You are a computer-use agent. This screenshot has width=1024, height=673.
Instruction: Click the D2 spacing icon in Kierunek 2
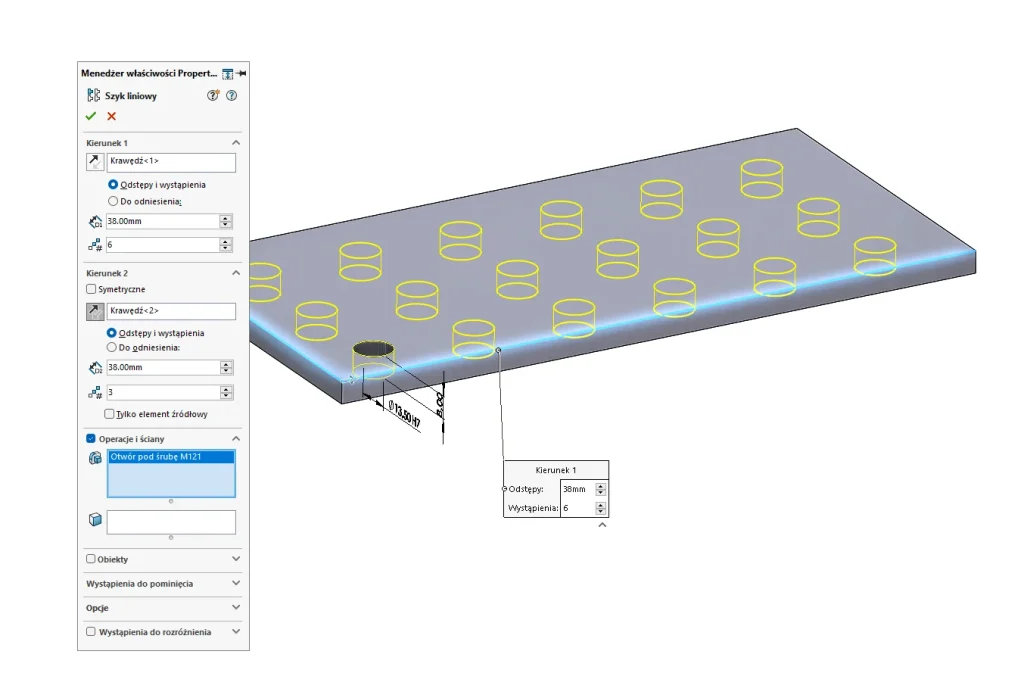click(95, 368)
